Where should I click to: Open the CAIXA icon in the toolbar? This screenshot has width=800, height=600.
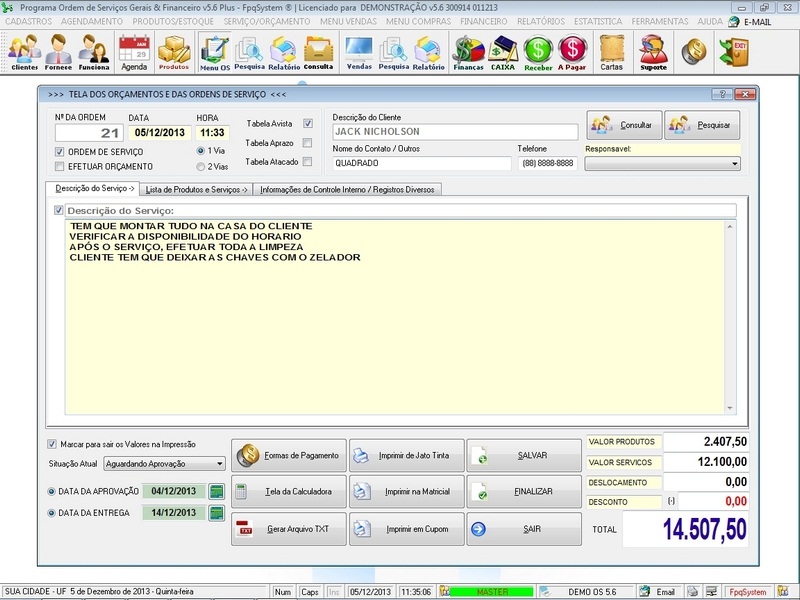[x=501, y=47]
